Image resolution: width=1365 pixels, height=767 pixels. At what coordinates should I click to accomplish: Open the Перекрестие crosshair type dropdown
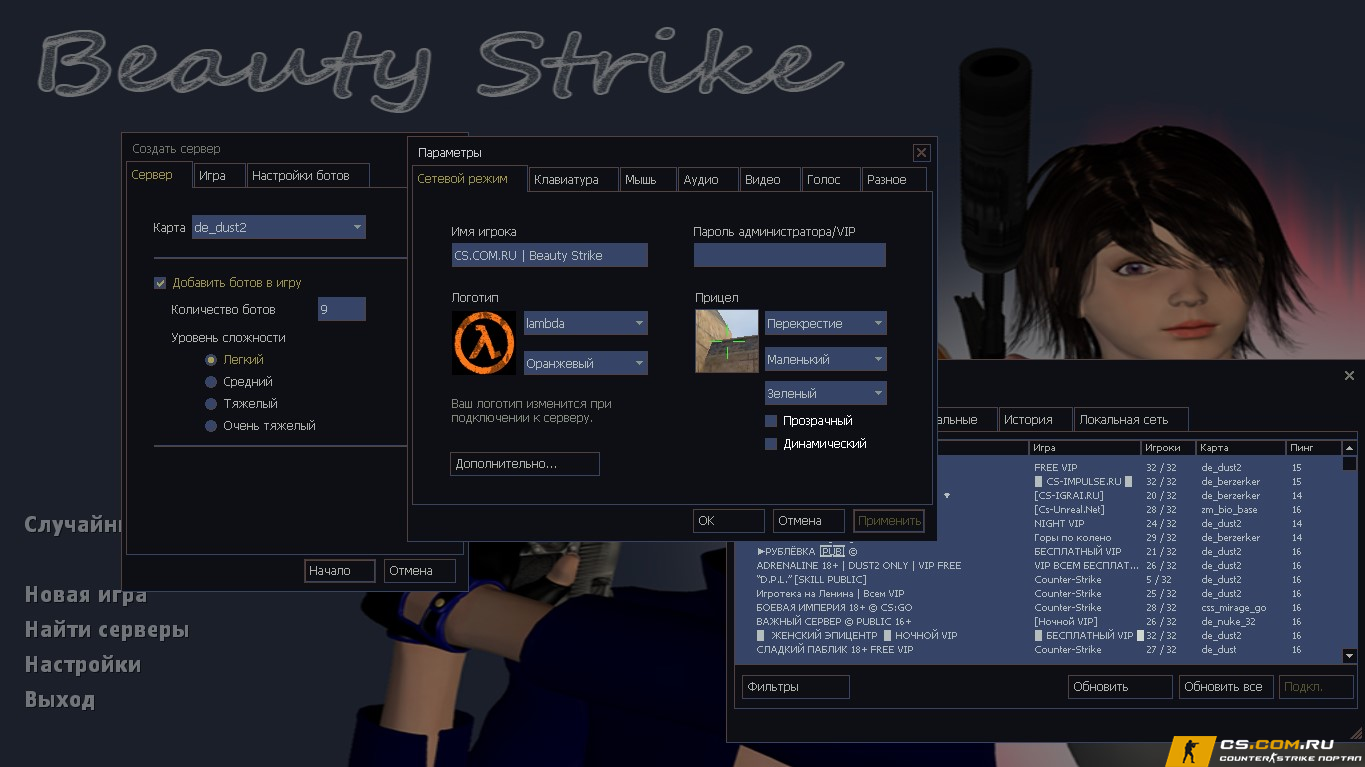826,323
